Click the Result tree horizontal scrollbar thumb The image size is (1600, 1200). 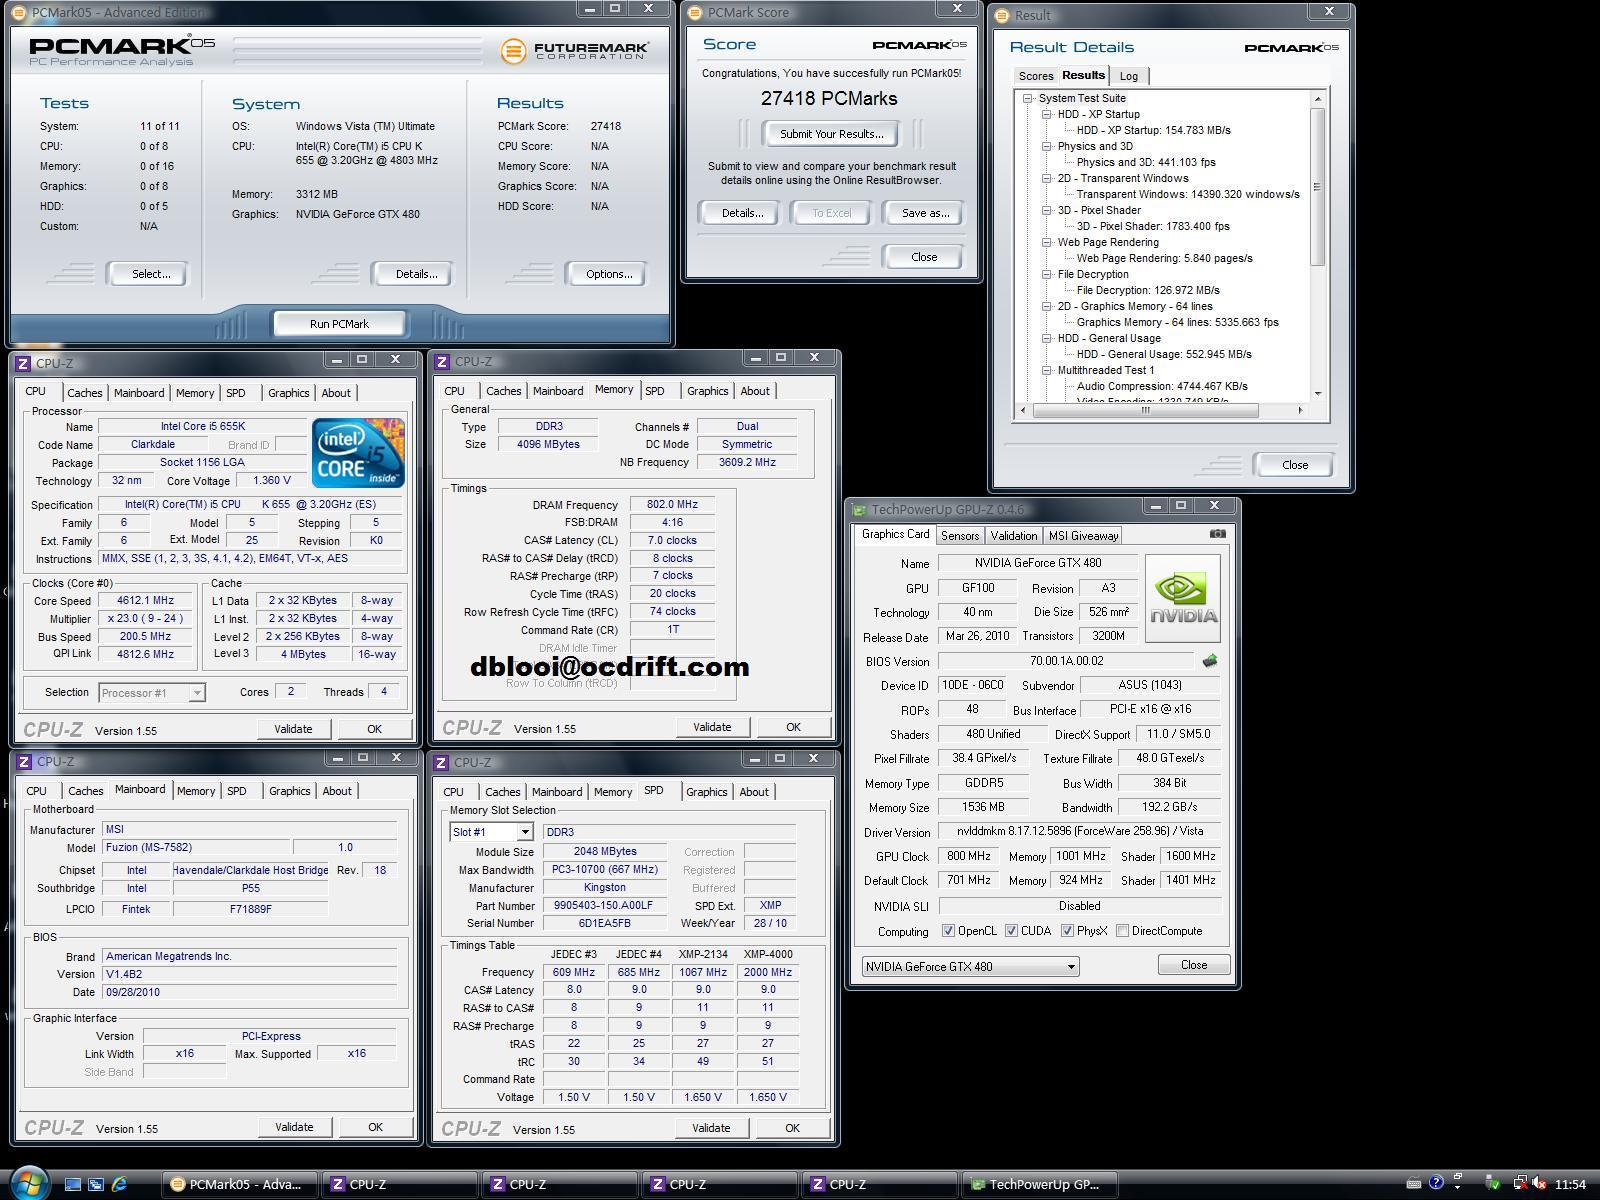pos(1145,410)
